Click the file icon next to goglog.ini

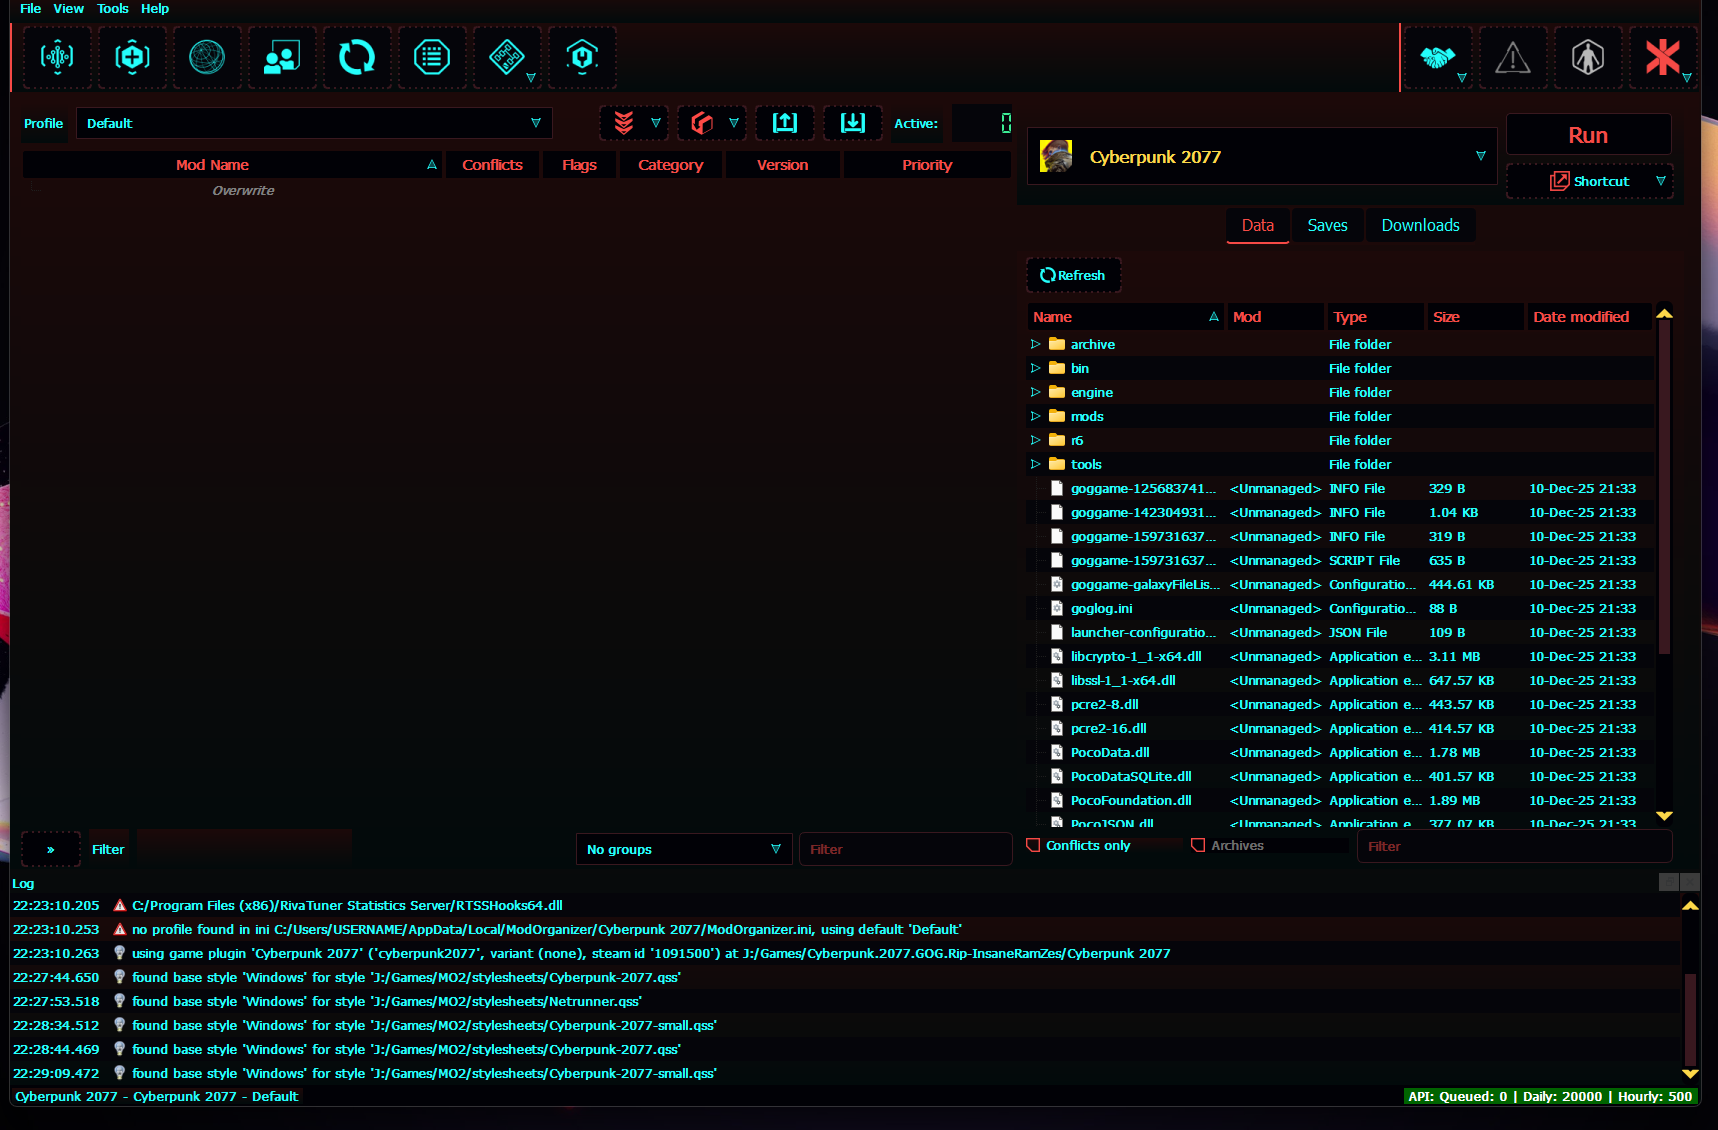tap(1056, 608)
